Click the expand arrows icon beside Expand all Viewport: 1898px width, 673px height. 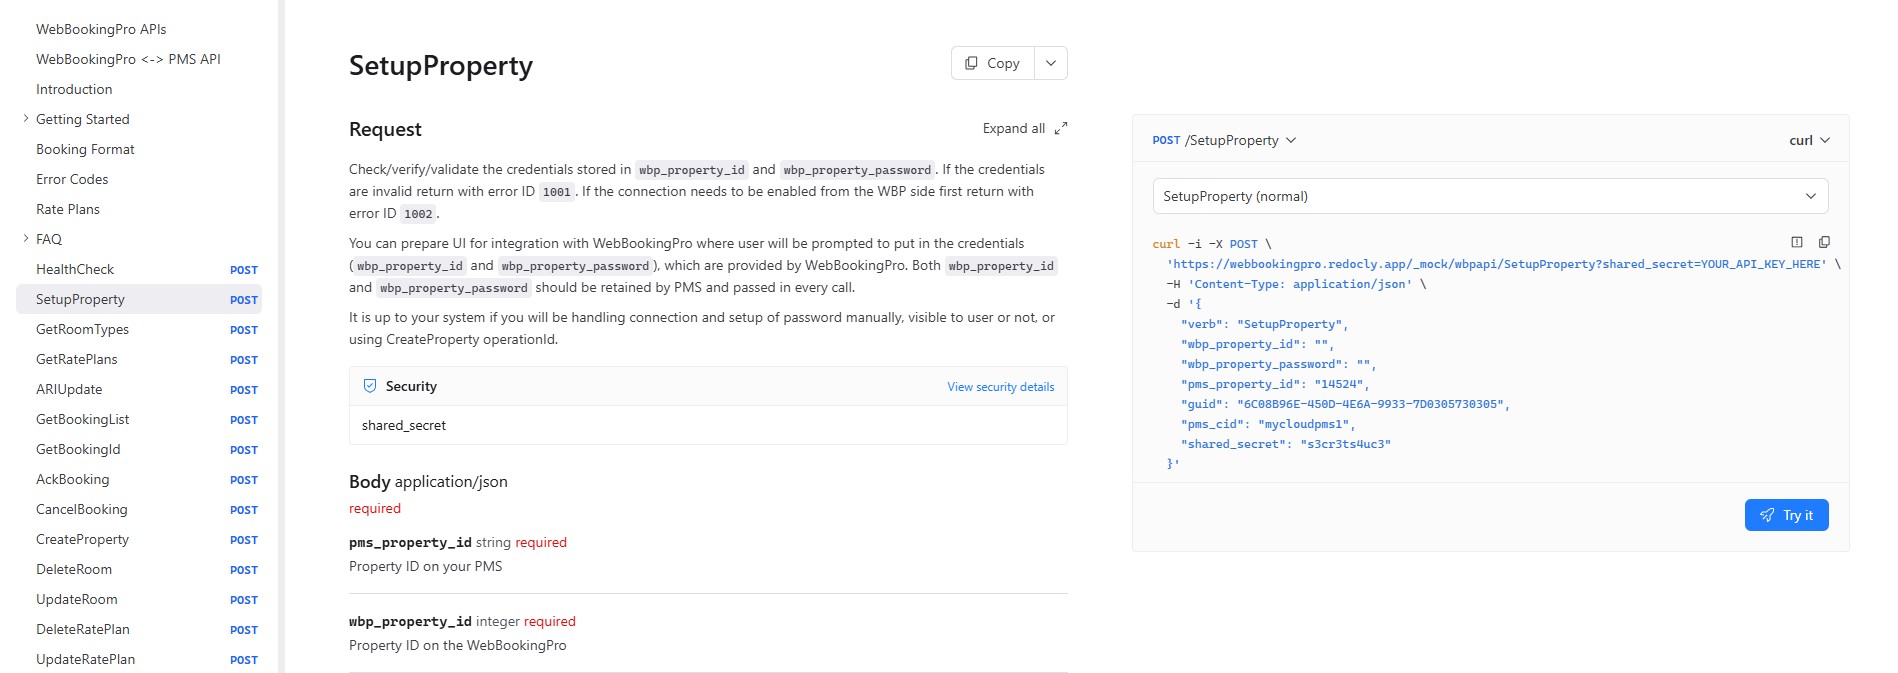(1061, 128)
